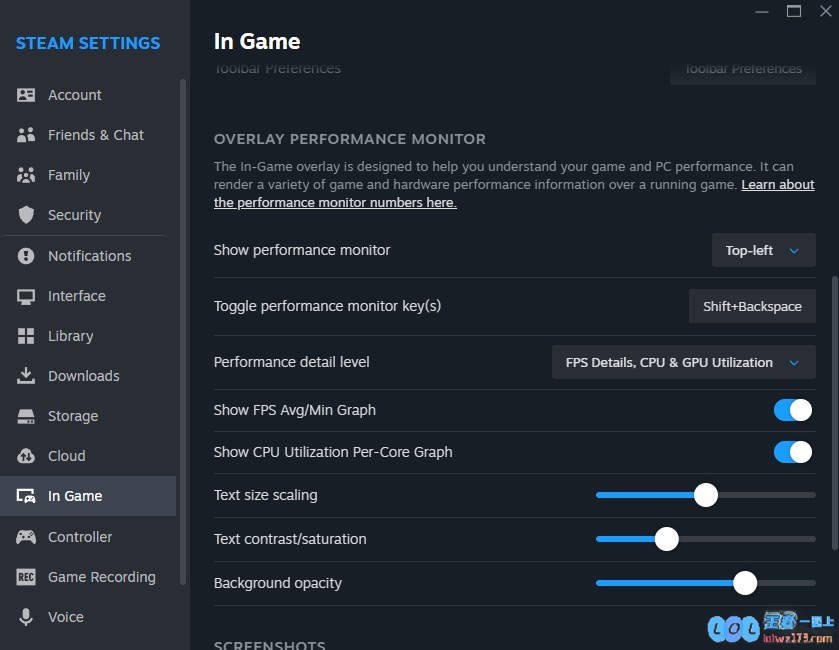Click the Shift+Backspace key binding button
This screenshot has width=839, height=650.
coord(752,306)
